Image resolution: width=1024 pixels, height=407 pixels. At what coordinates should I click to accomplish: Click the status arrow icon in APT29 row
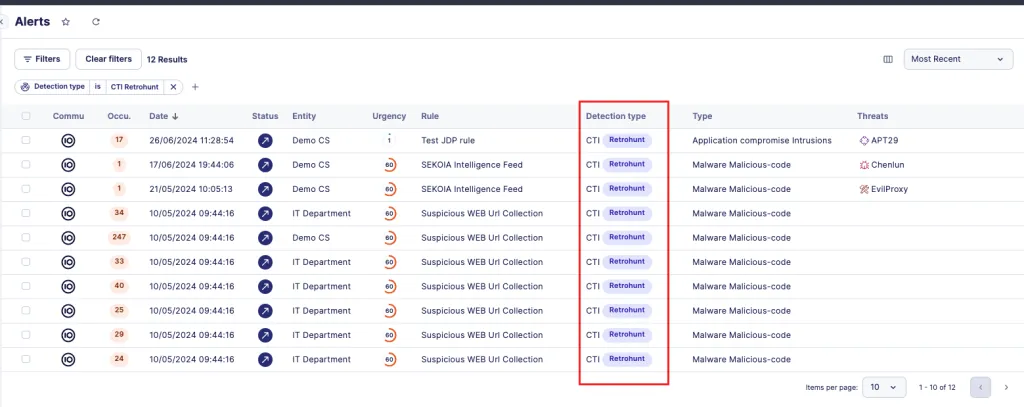[265, 140]
